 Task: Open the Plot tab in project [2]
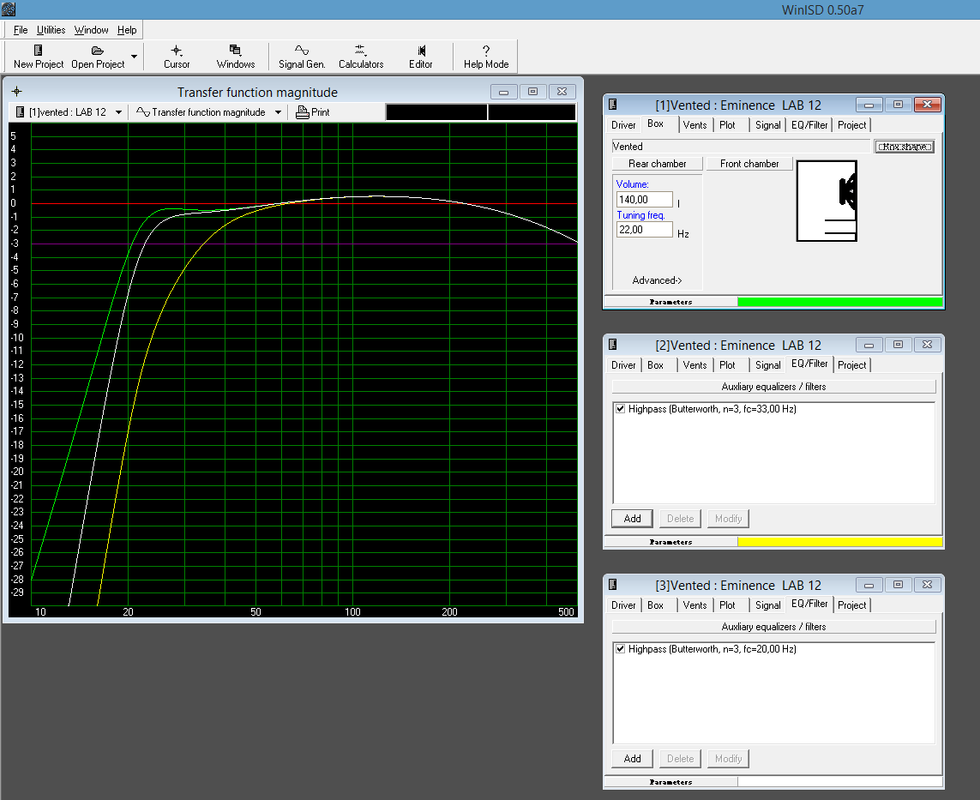(x=727, y=365)
